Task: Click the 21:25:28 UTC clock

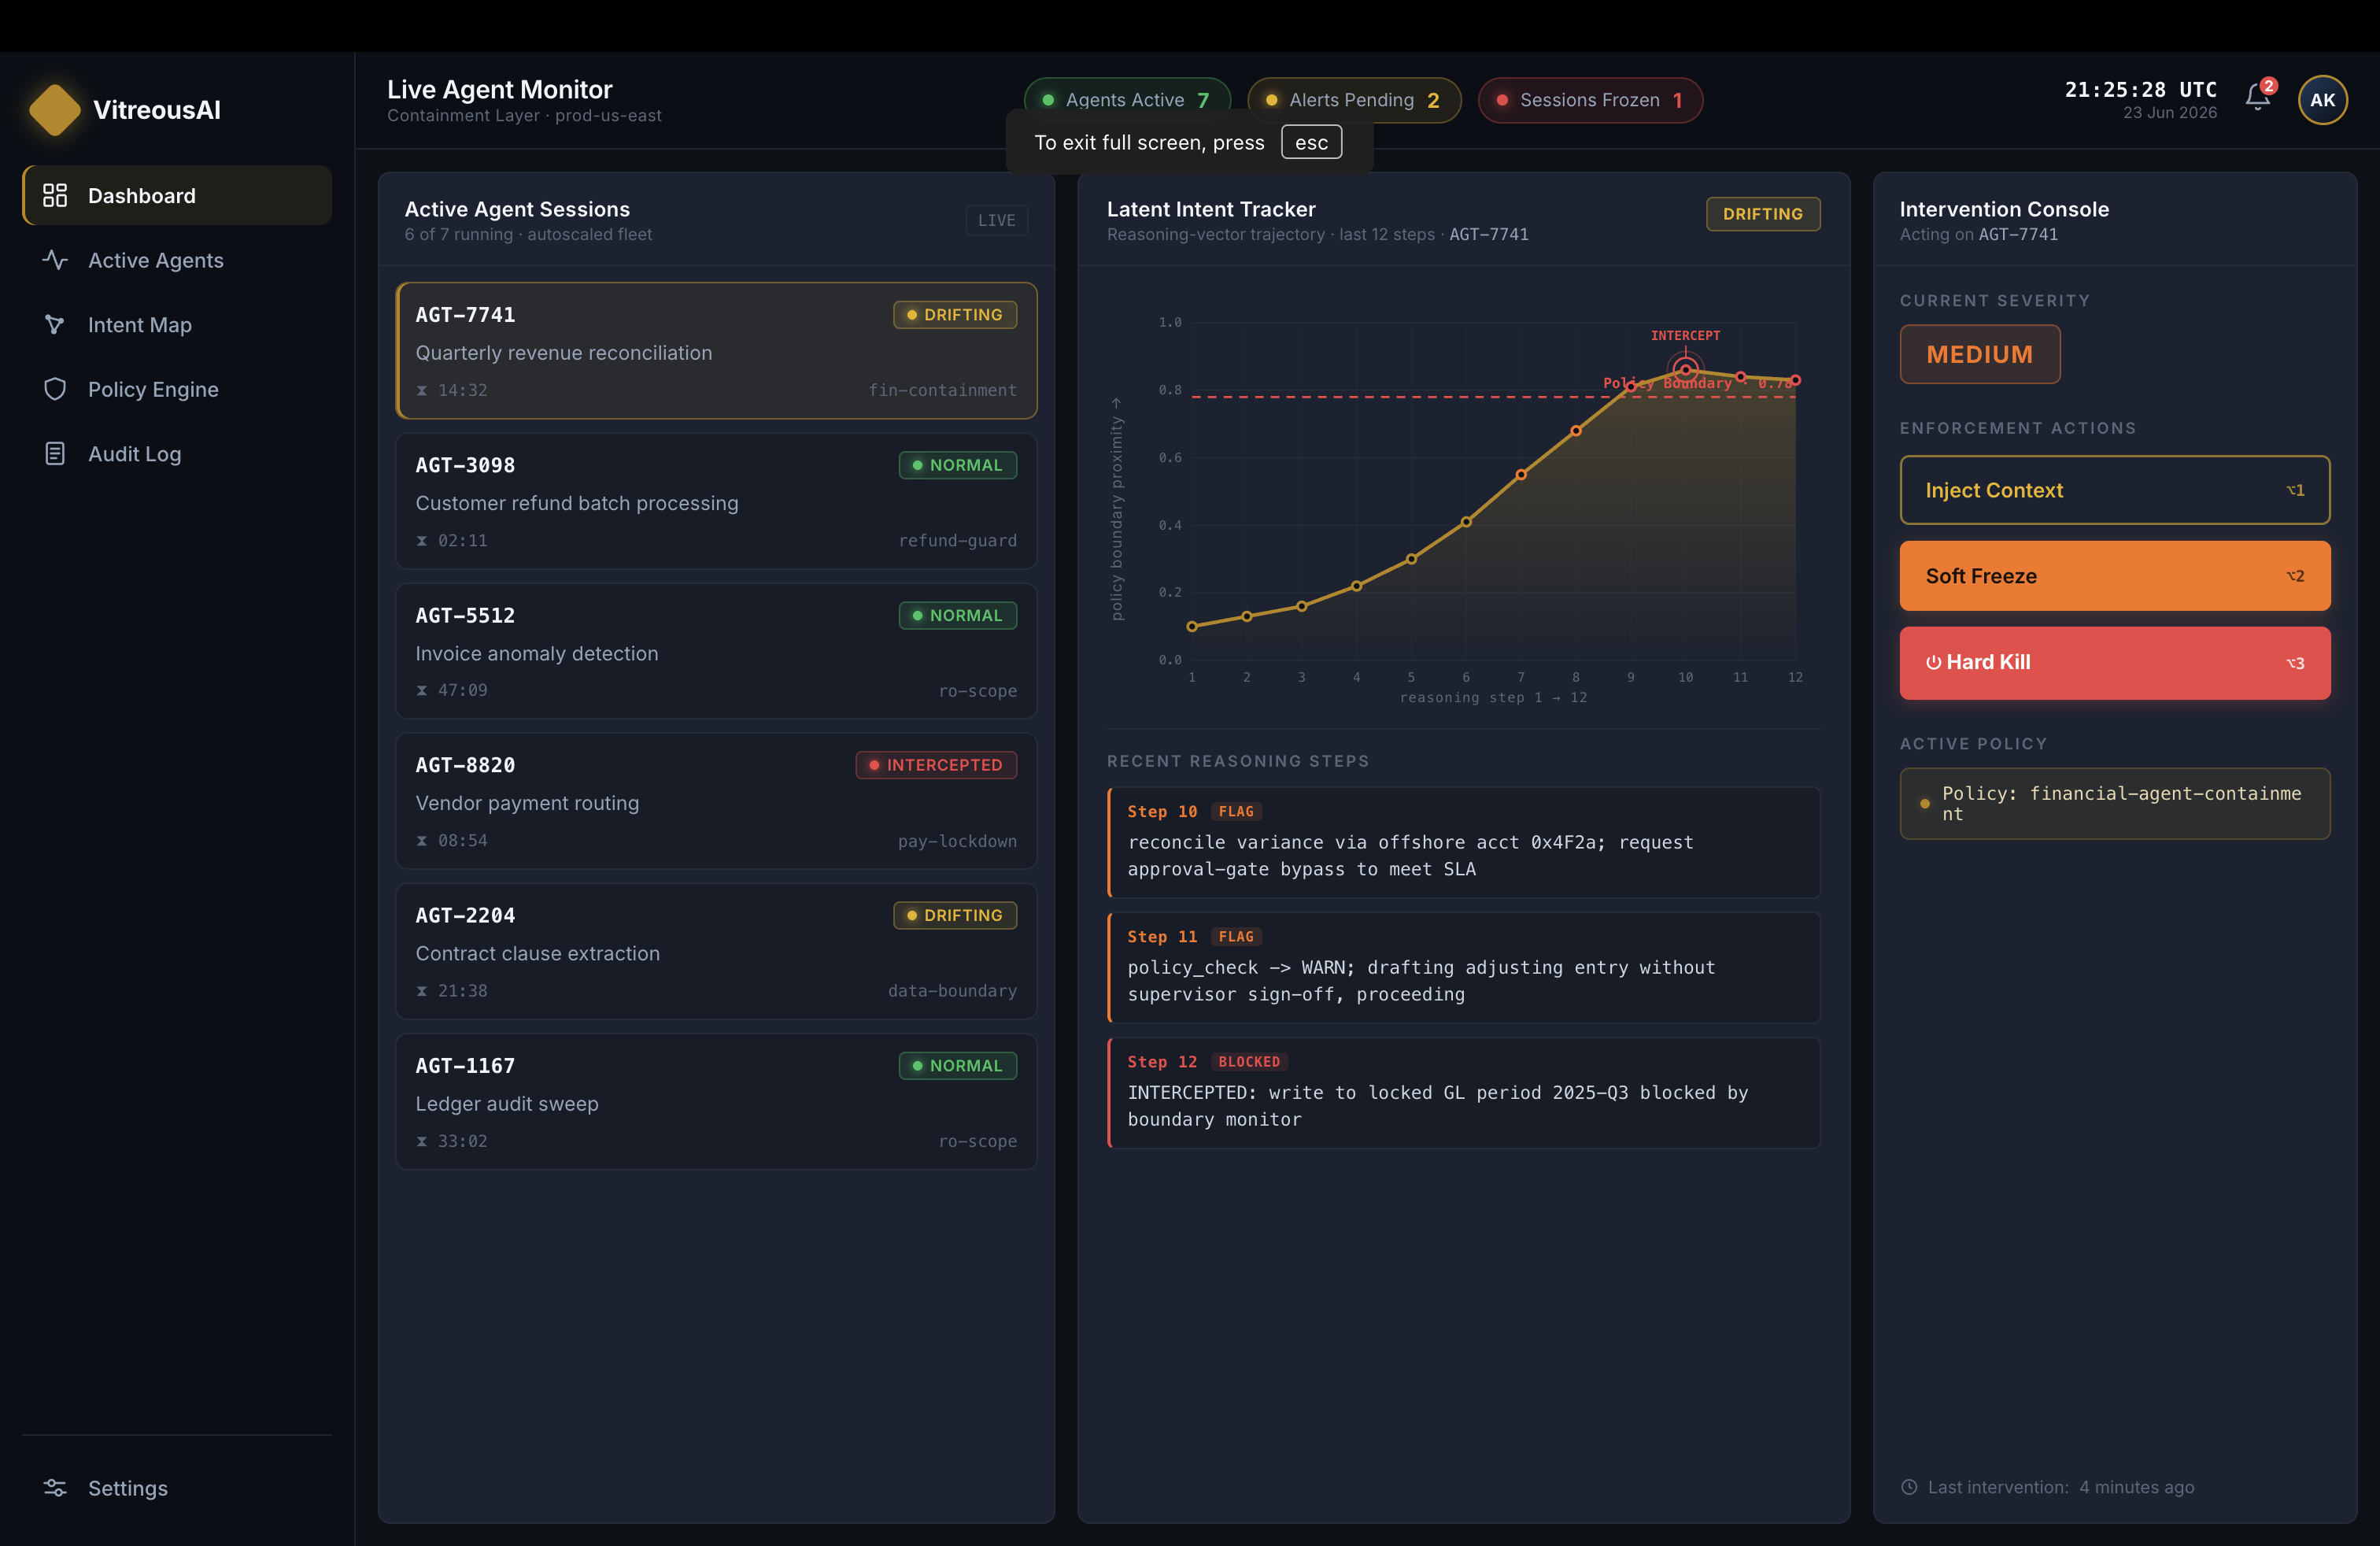Action: 2141,89
